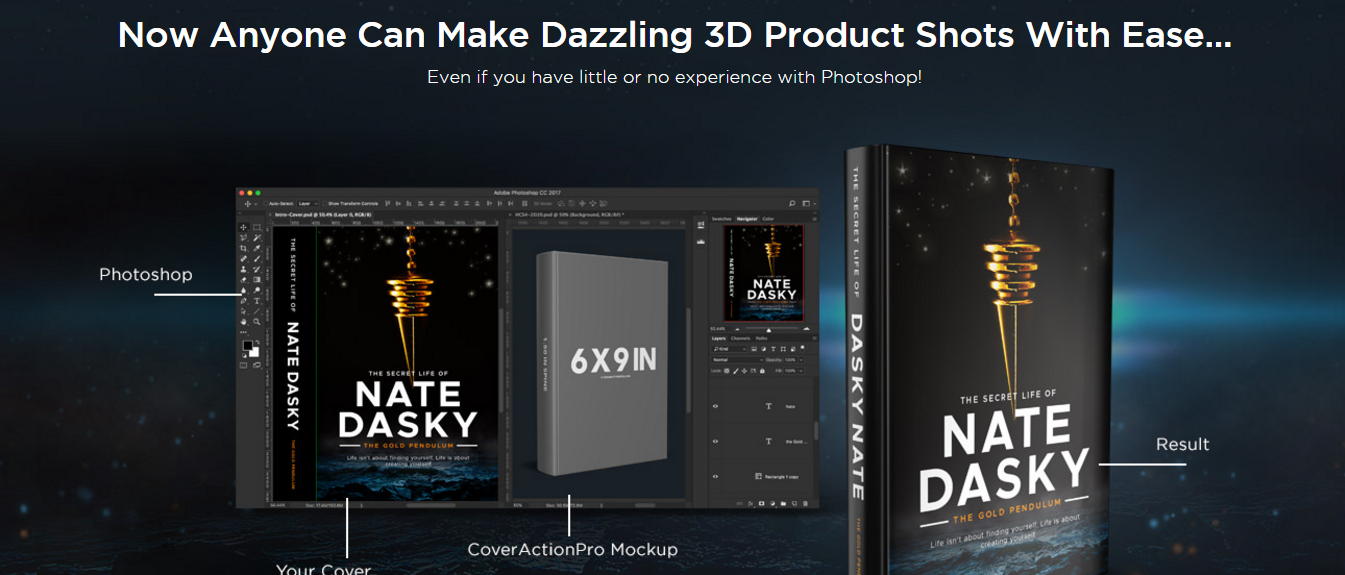The height and width of the screenshot is (575, 1345).
Task: Click the 'Even if you have little' subheading
Action: click(x=674, y=77)
